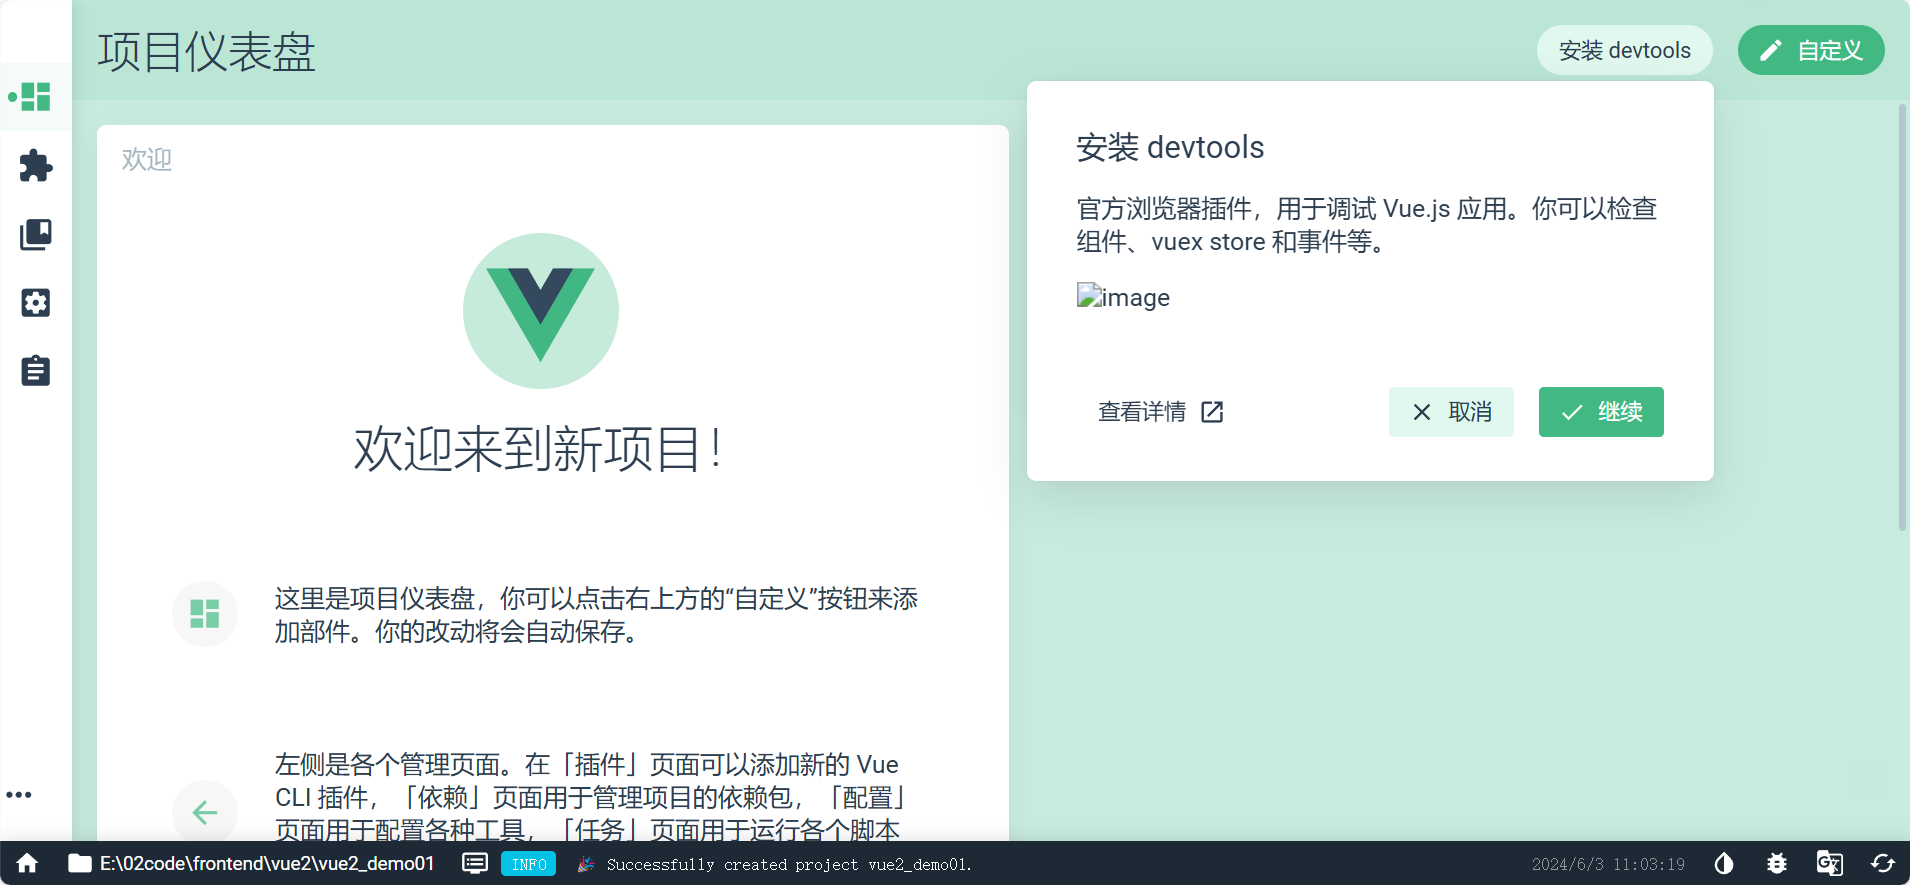
Task: Reset plugin API with refresh icon
Action: point(1883,863)
